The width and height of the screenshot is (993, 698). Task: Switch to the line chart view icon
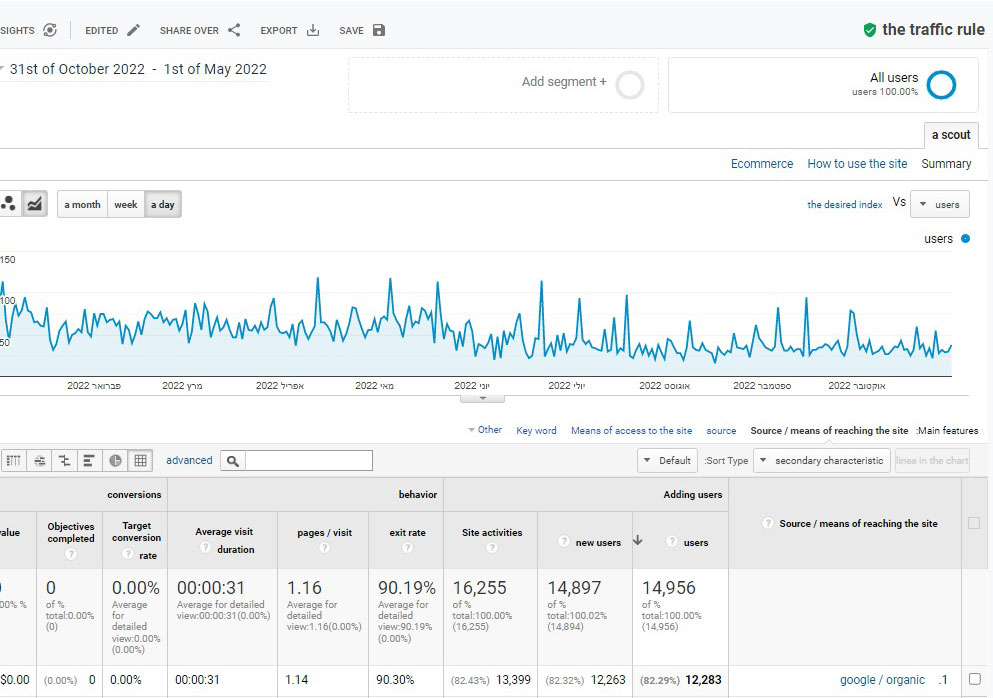click(x=35, y=204)
